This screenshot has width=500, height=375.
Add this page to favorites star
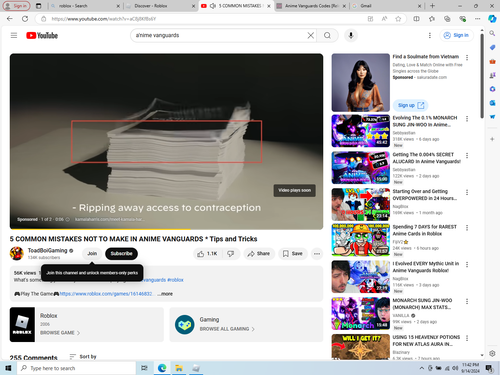(x=398, y=19)
